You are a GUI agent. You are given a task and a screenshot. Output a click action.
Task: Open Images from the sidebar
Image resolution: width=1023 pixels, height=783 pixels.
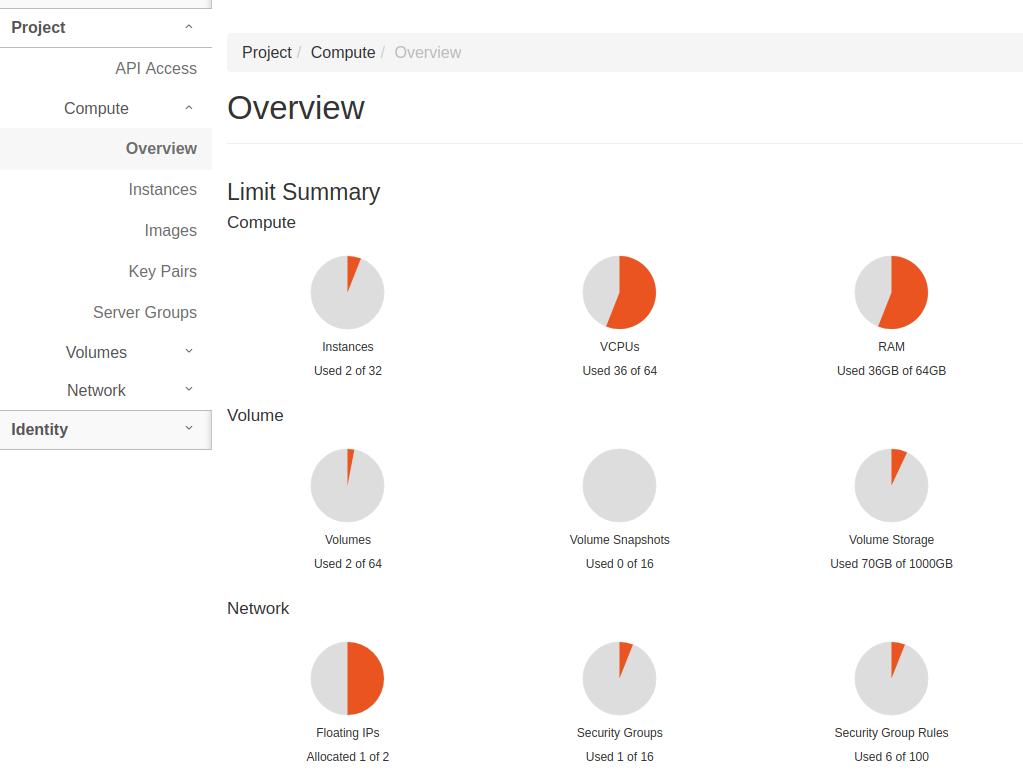click(x=170, y=230)
